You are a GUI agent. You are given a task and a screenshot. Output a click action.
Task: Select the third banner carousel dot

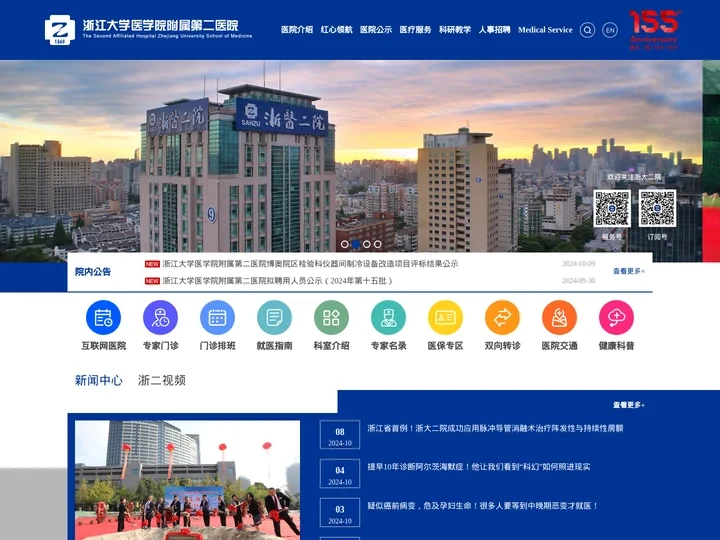tap(366, 244)
